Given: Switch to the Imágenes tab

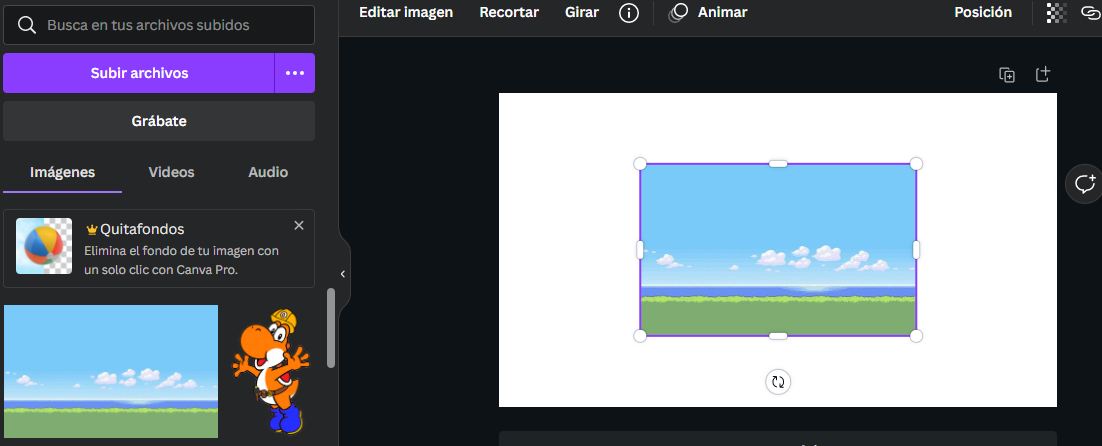Looking at the screenshot, I should click(x=63, y=172).
